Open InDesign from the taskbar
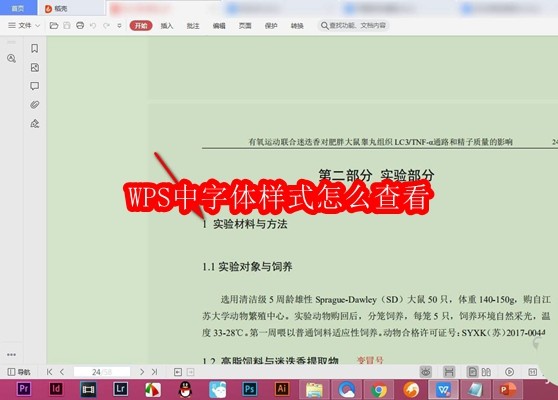This screenshot has height=400, width=558. click(x=56, y=389)
